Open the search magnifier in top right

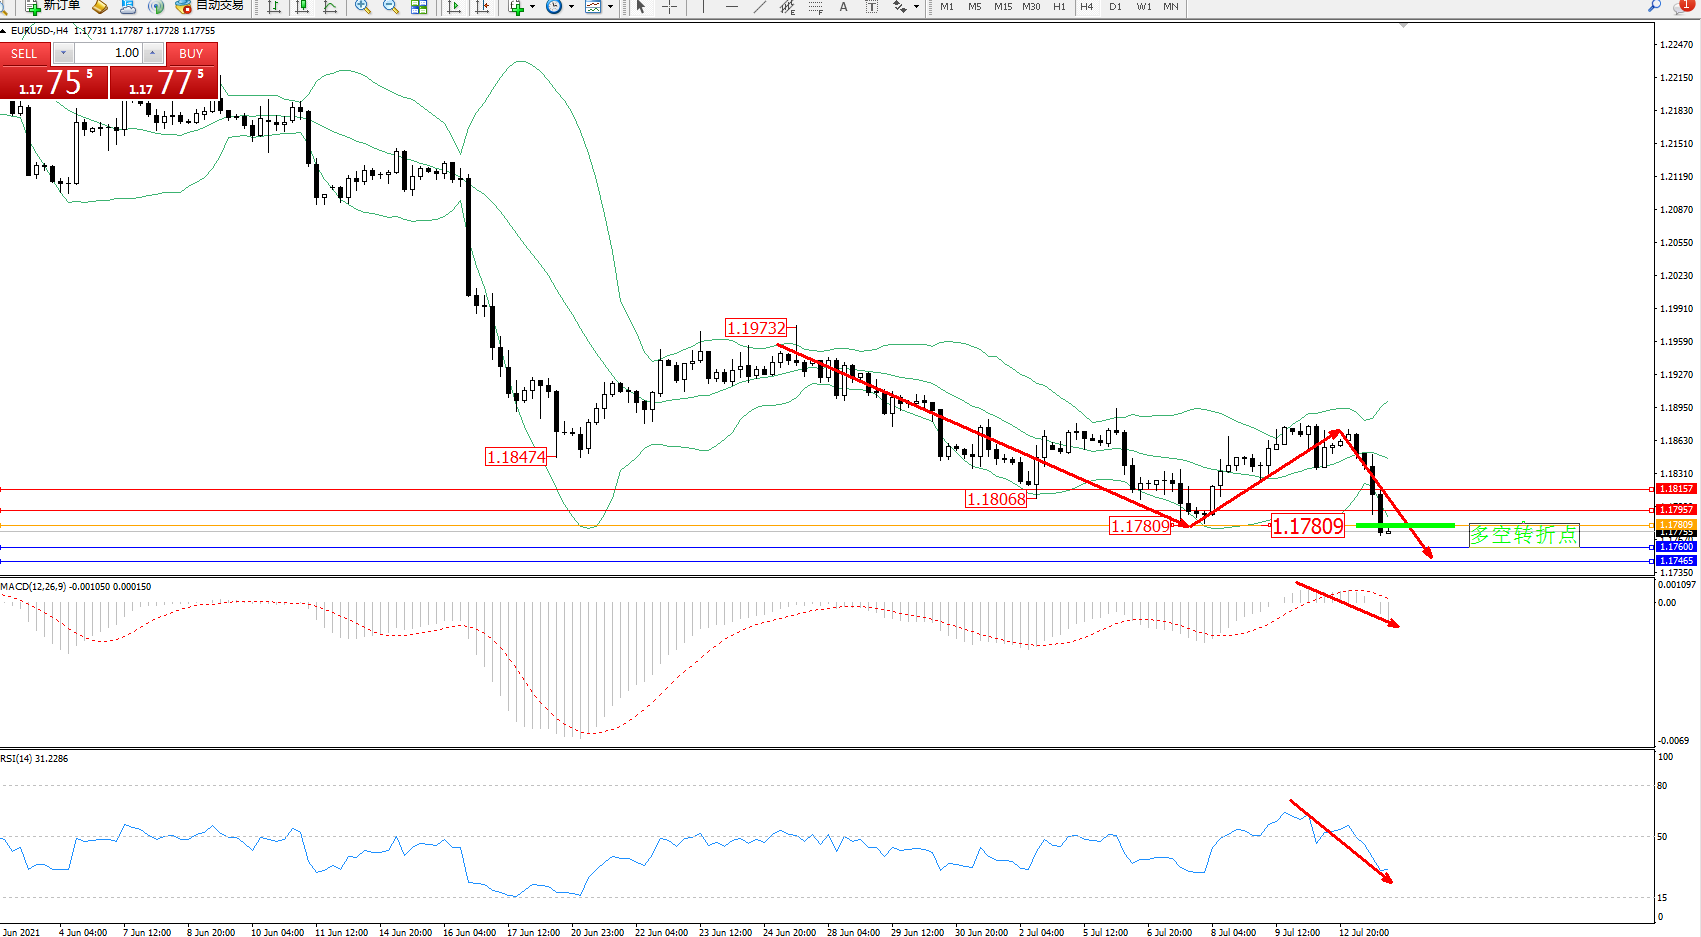click(1655, 7)
